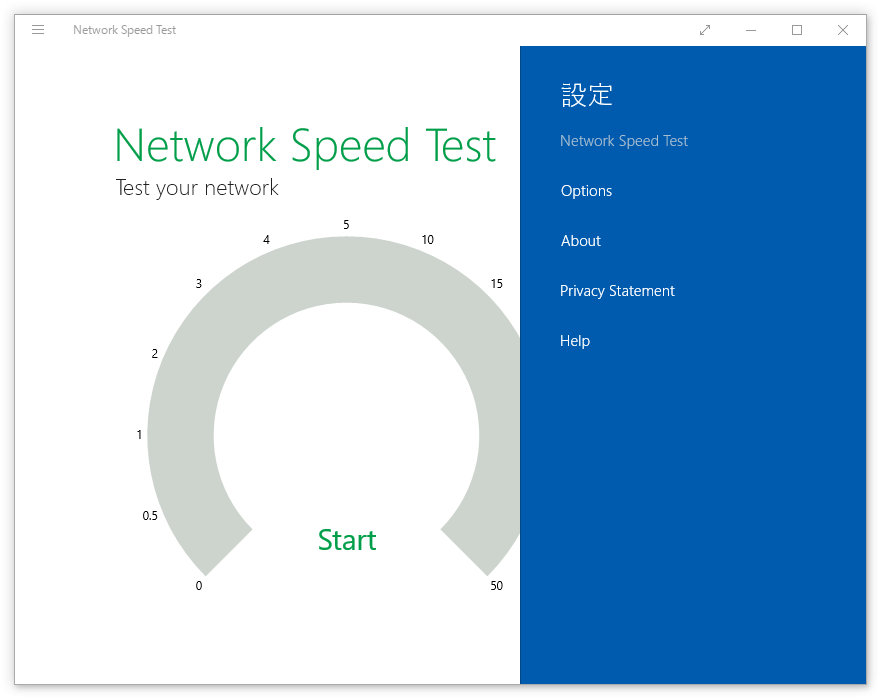Click the 'Network Speed Test' label in settings panel

click(624, 141)
